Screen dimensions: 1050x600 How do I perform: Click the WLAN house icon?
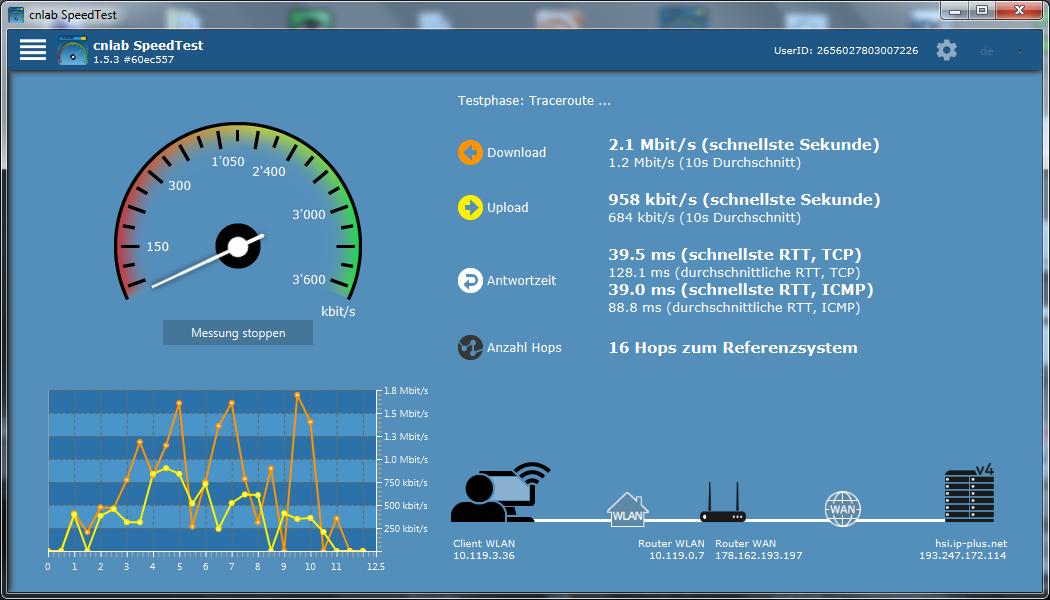[x=628, y=510]
